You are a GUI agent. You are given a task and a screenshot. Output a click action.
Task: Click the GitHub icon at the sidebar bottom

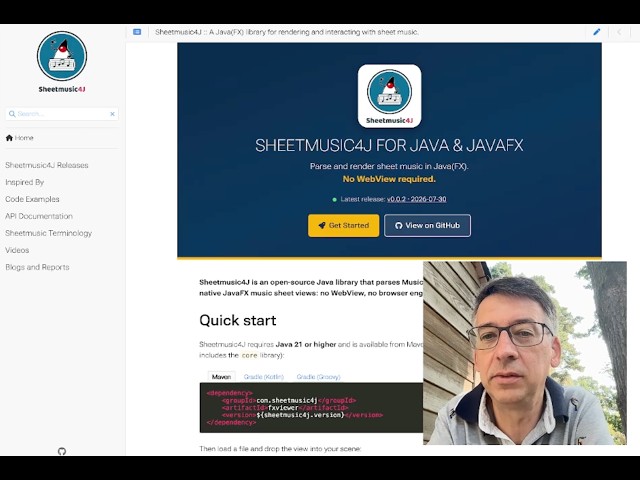62,451
